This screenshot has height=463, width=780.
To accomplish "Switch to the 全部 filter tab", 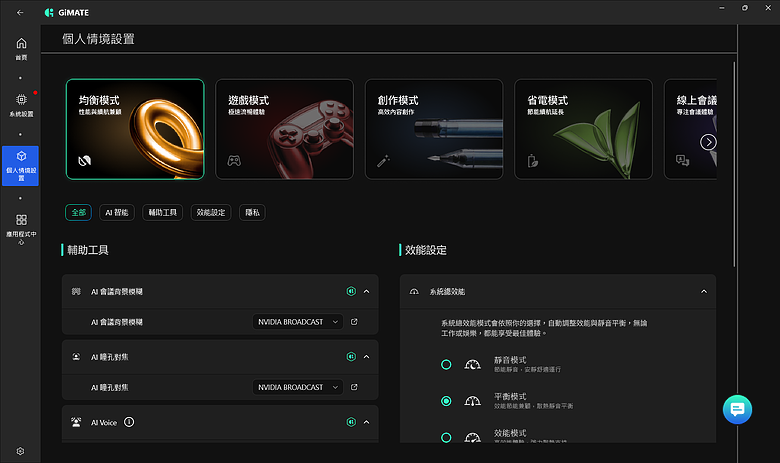I will (79, 212).
